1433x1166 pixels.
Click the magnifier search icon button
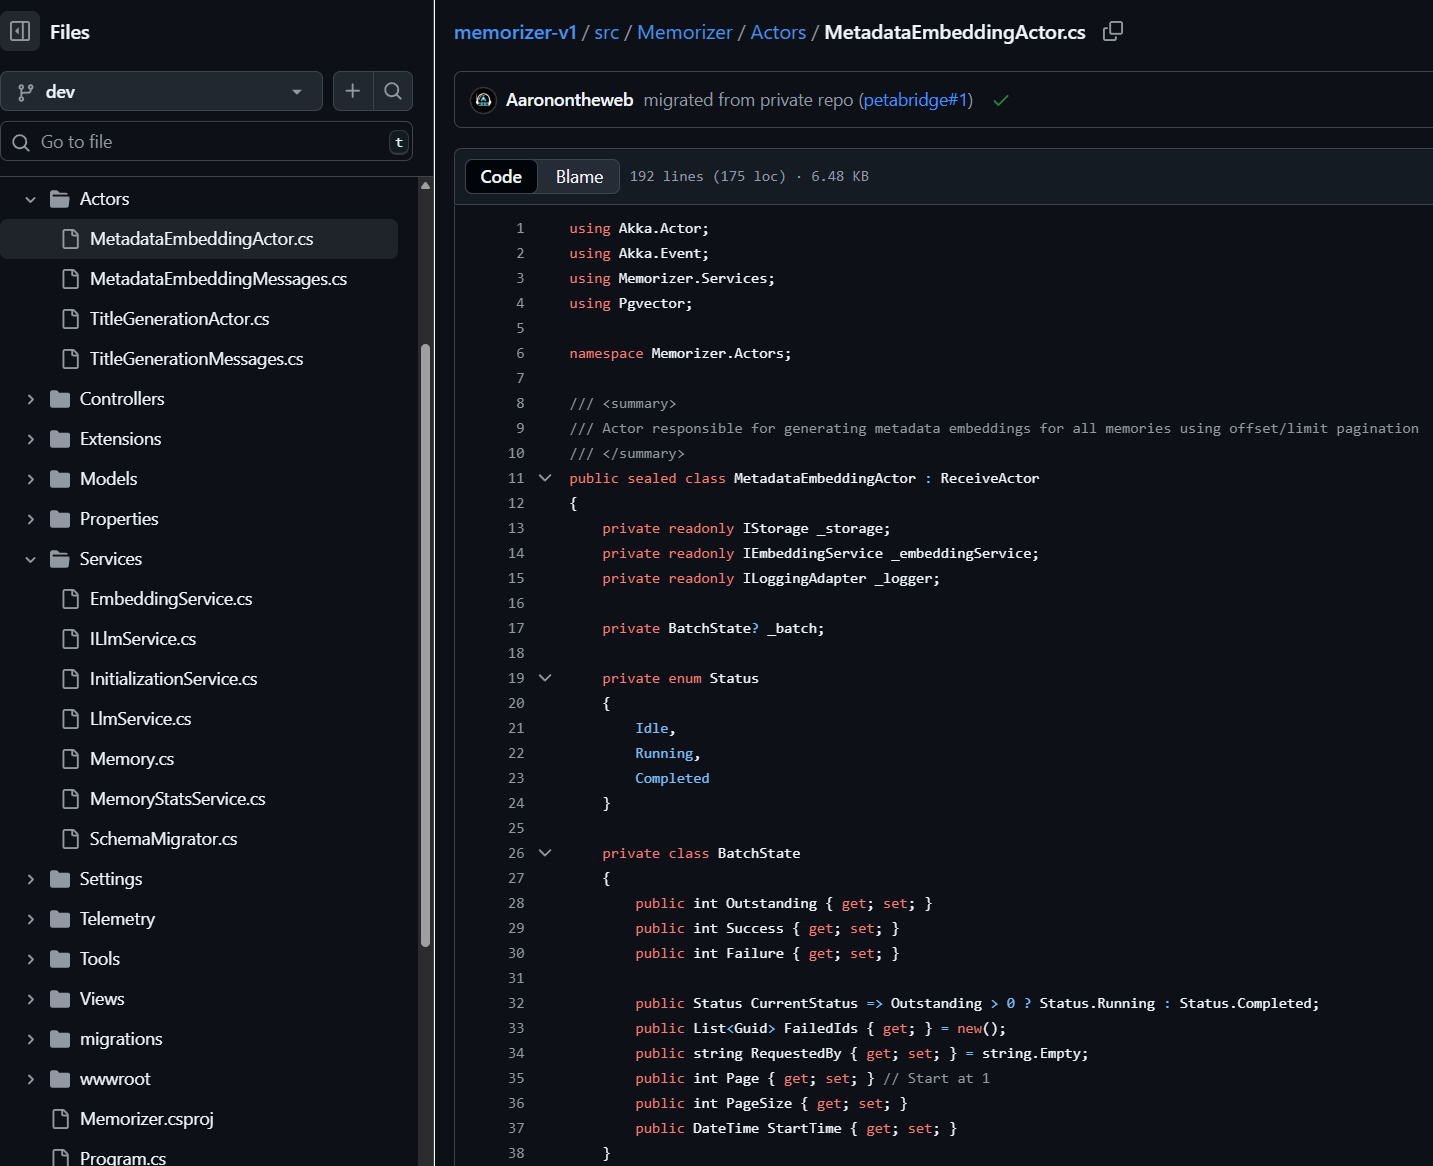pos(393,91)
